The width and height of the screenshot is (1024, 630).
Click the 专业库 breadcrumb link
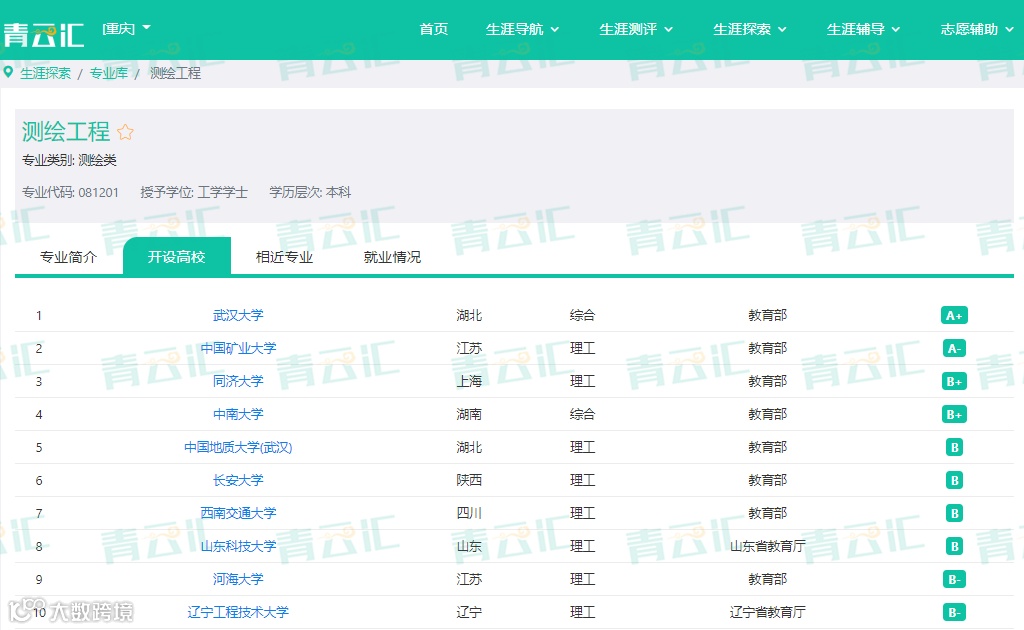pyautogui.click(x=108, y=73)
